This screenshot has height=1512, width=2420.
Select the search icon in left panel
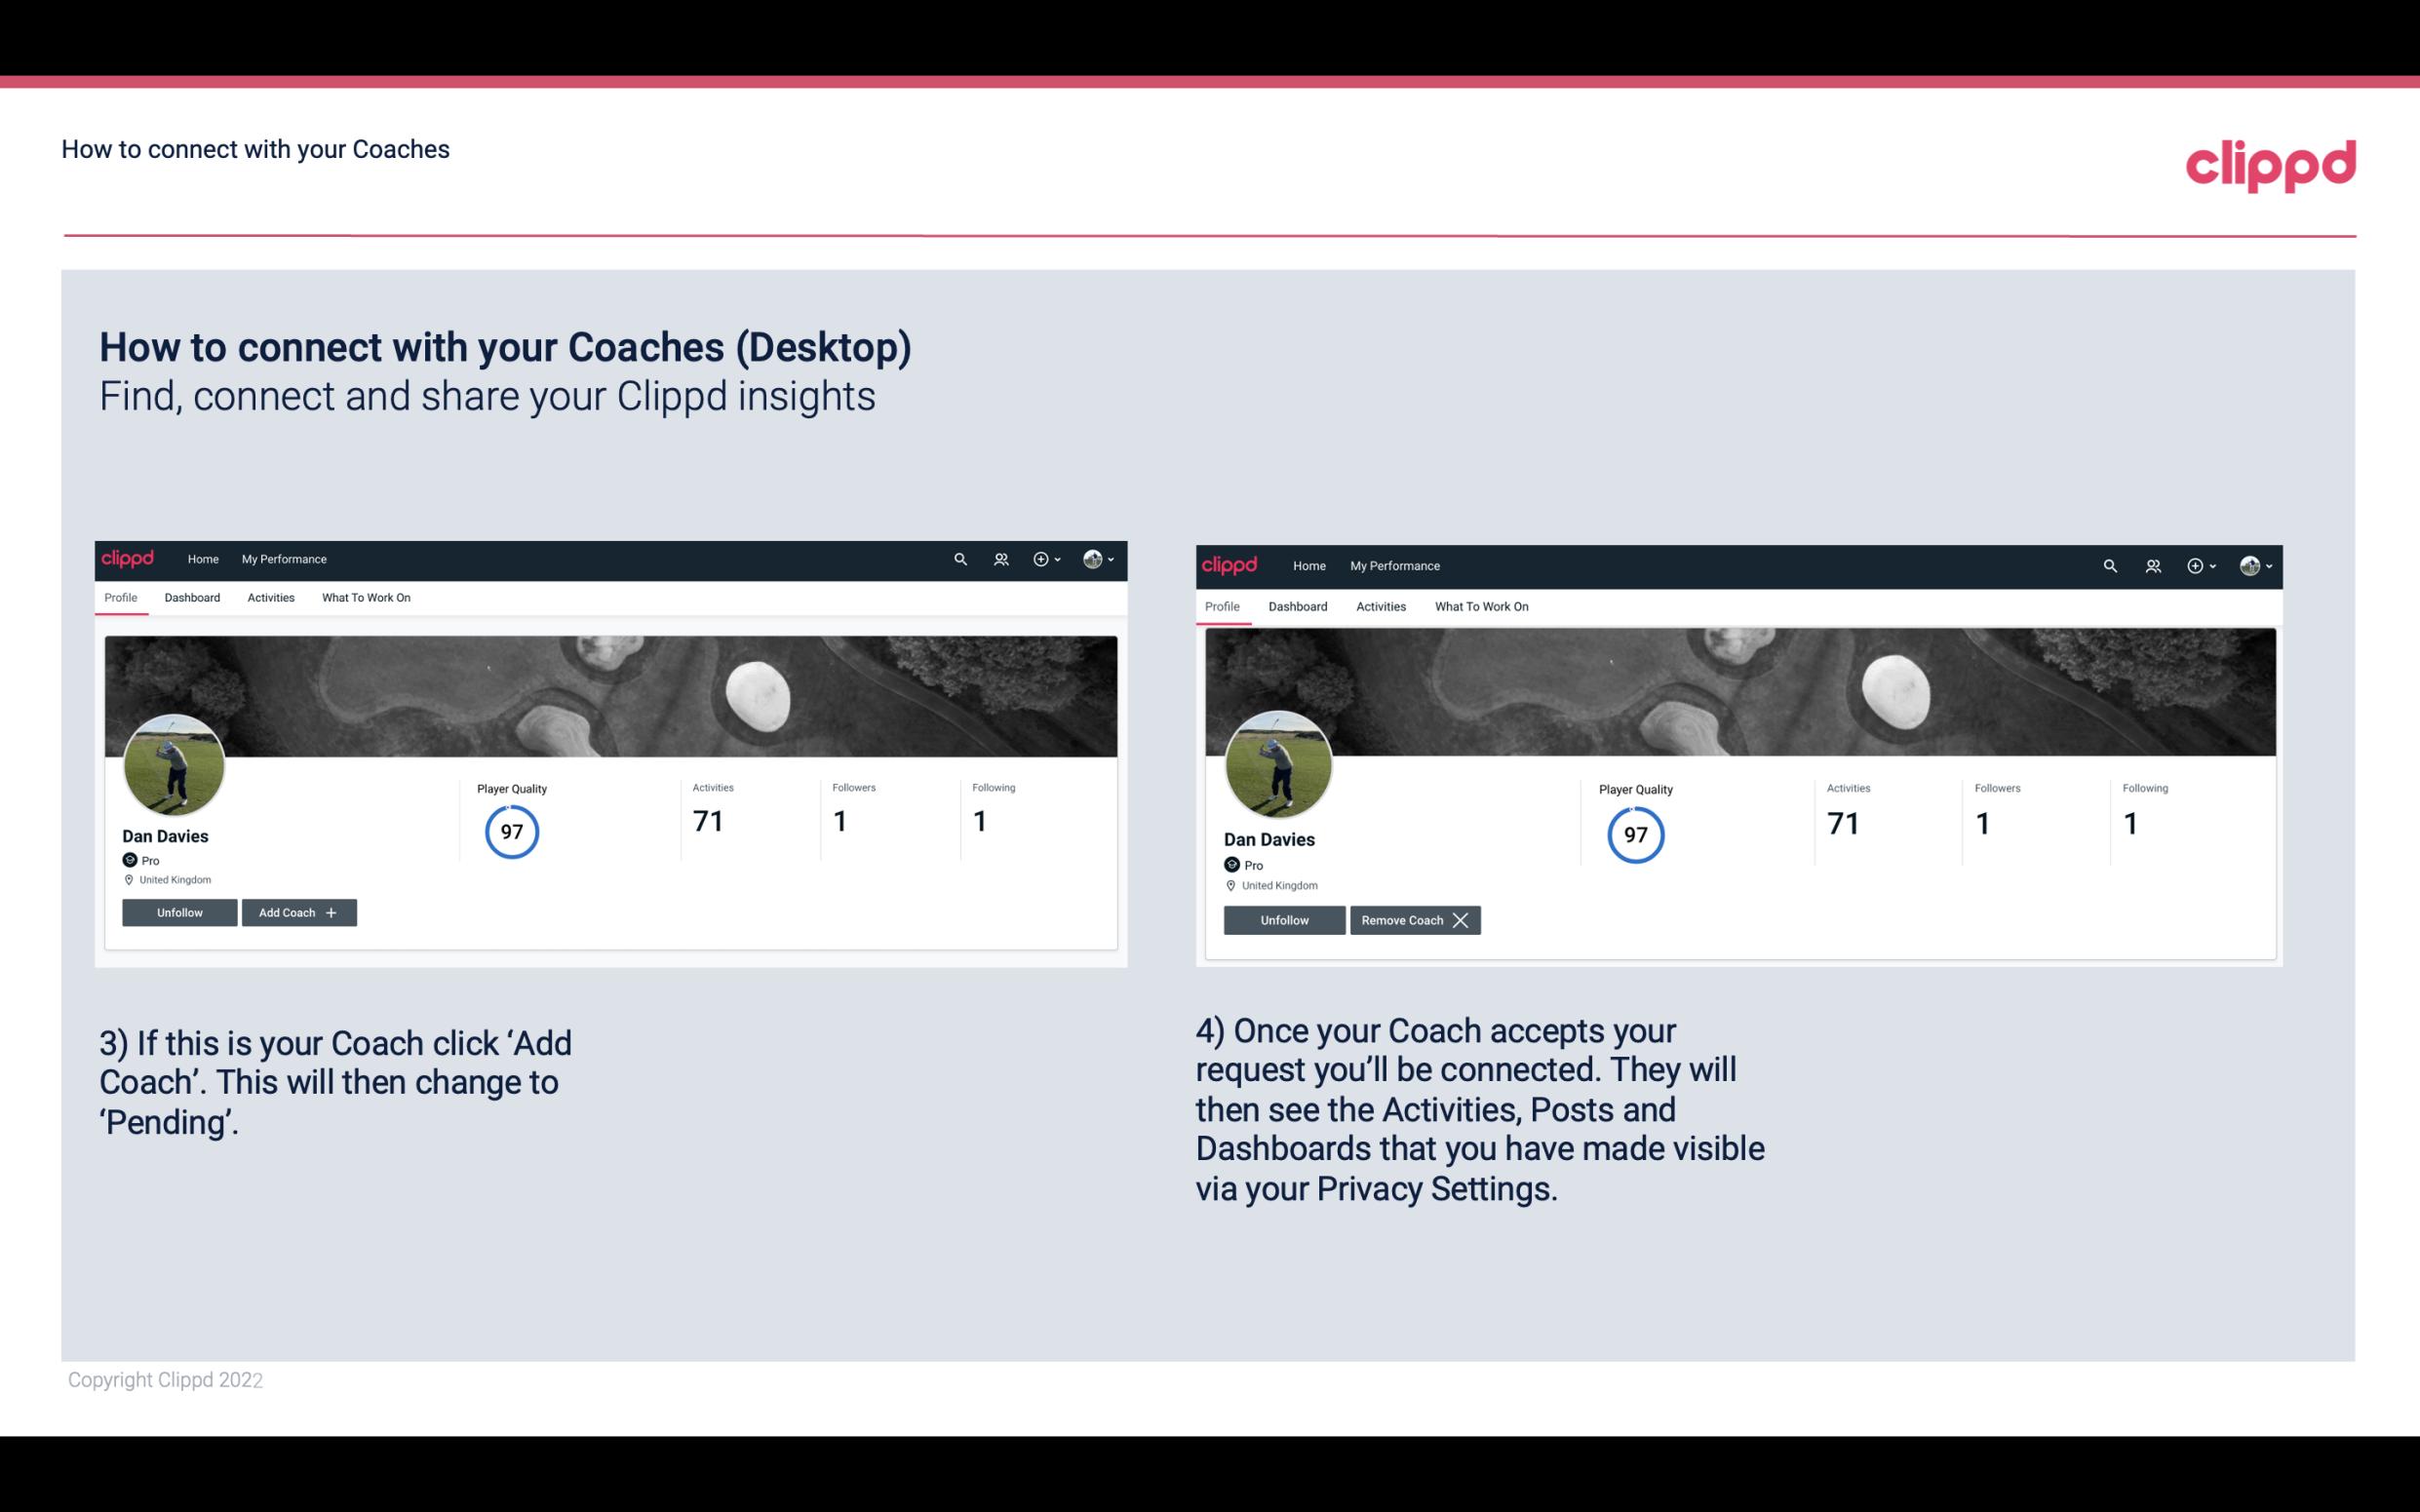(960, 560)
